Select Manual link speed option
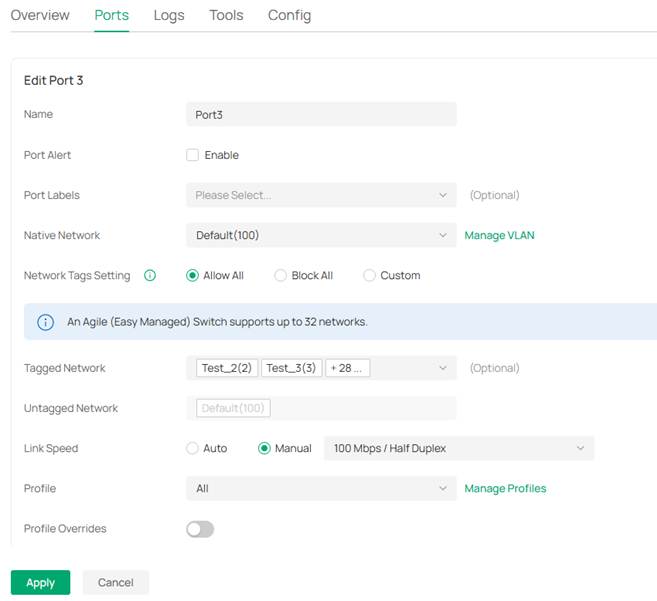 (x=265, y=449)
